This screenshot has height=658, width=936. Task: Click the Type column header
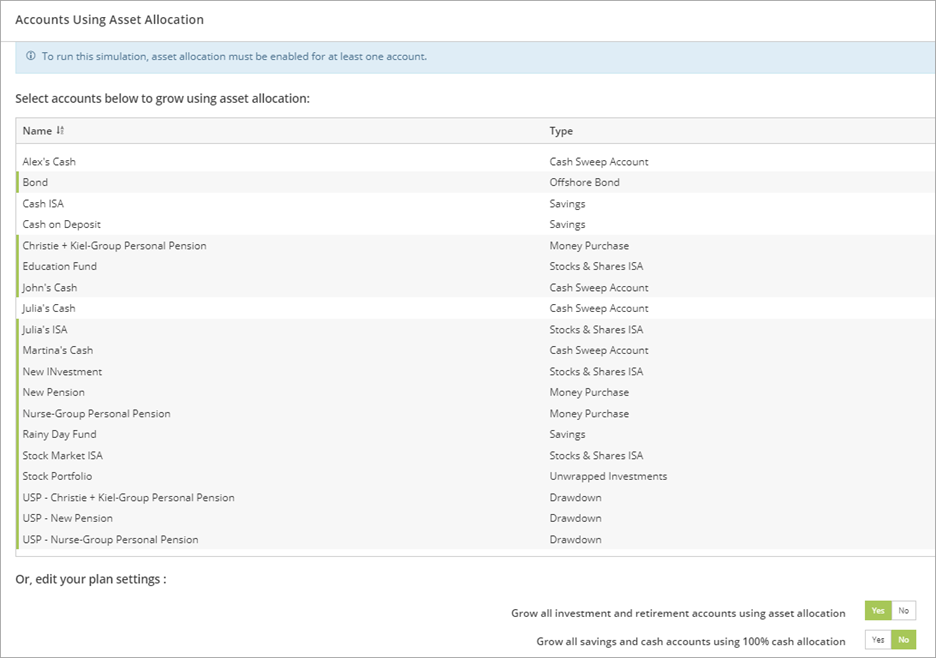point(561,131)
